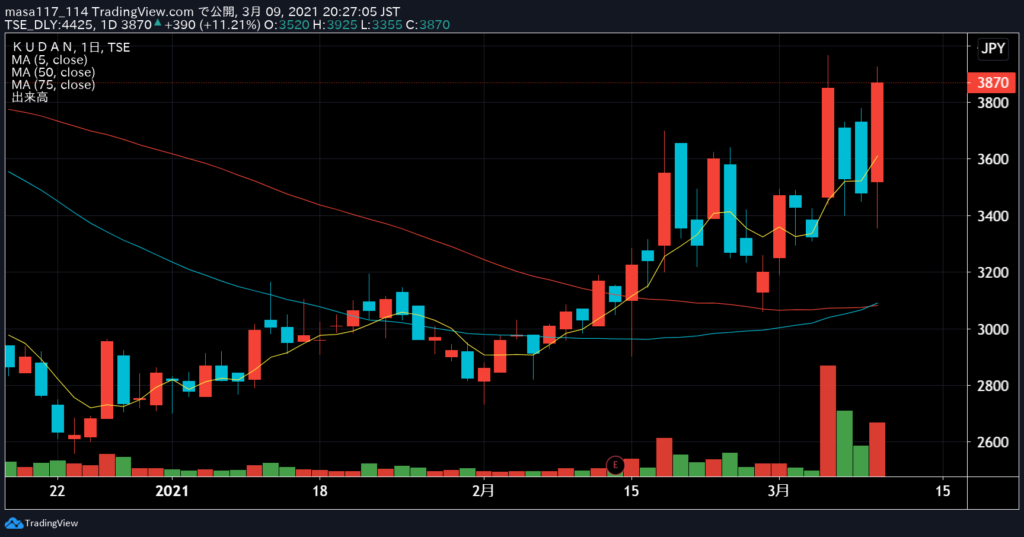Click the KUDAN, 1日, TSE symbol title
Image resolution: width=1024 pixels, height=537 pixels.
pos(71,47)
